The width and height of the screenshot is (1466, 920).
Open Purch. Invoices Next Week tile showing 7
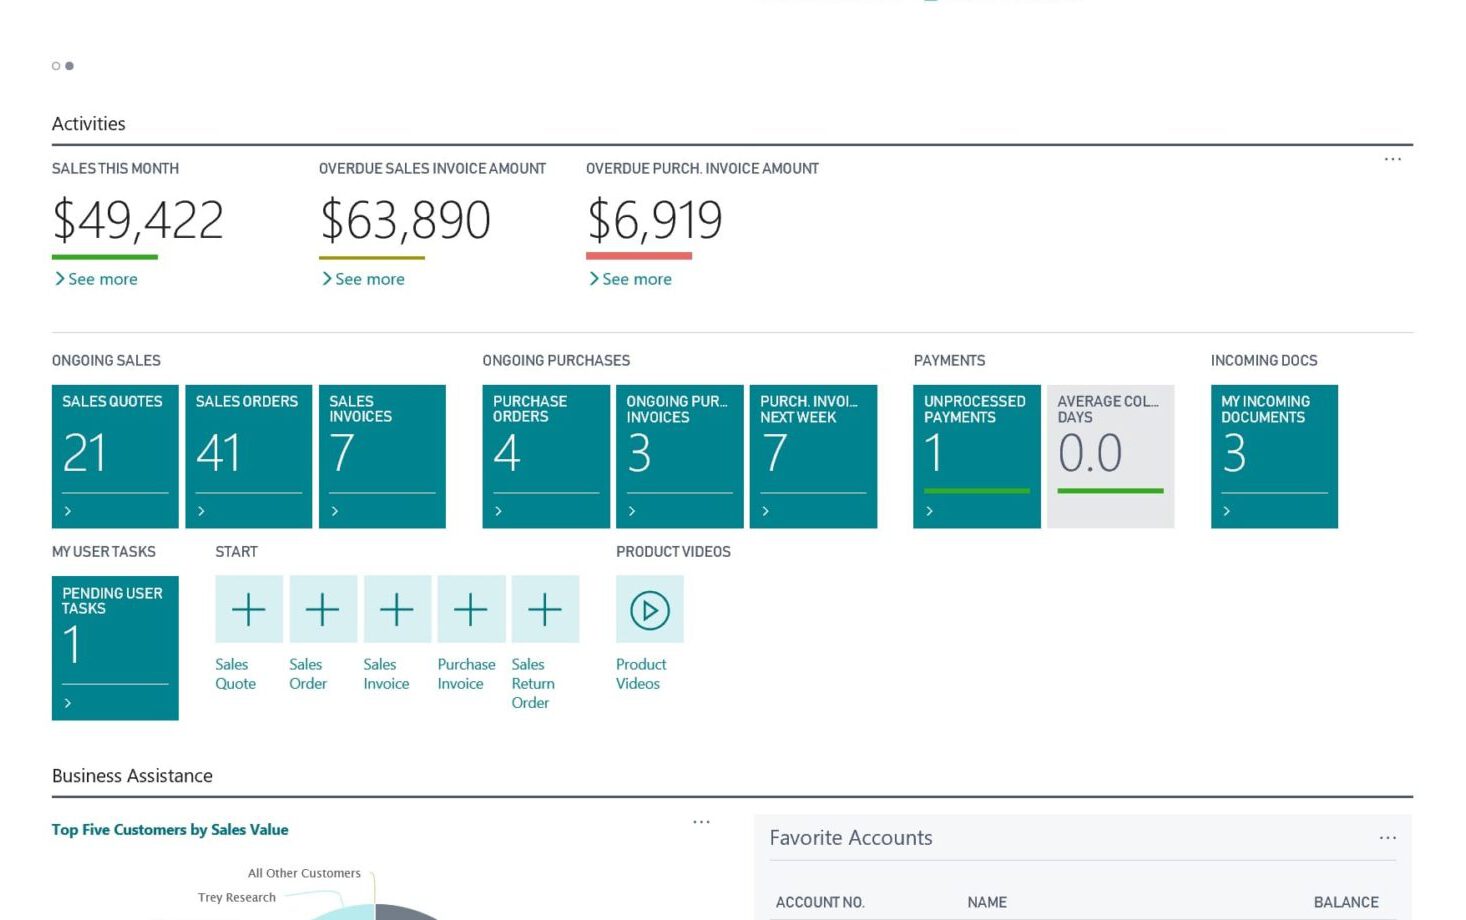pyautogui.click(x=814, y=456)
